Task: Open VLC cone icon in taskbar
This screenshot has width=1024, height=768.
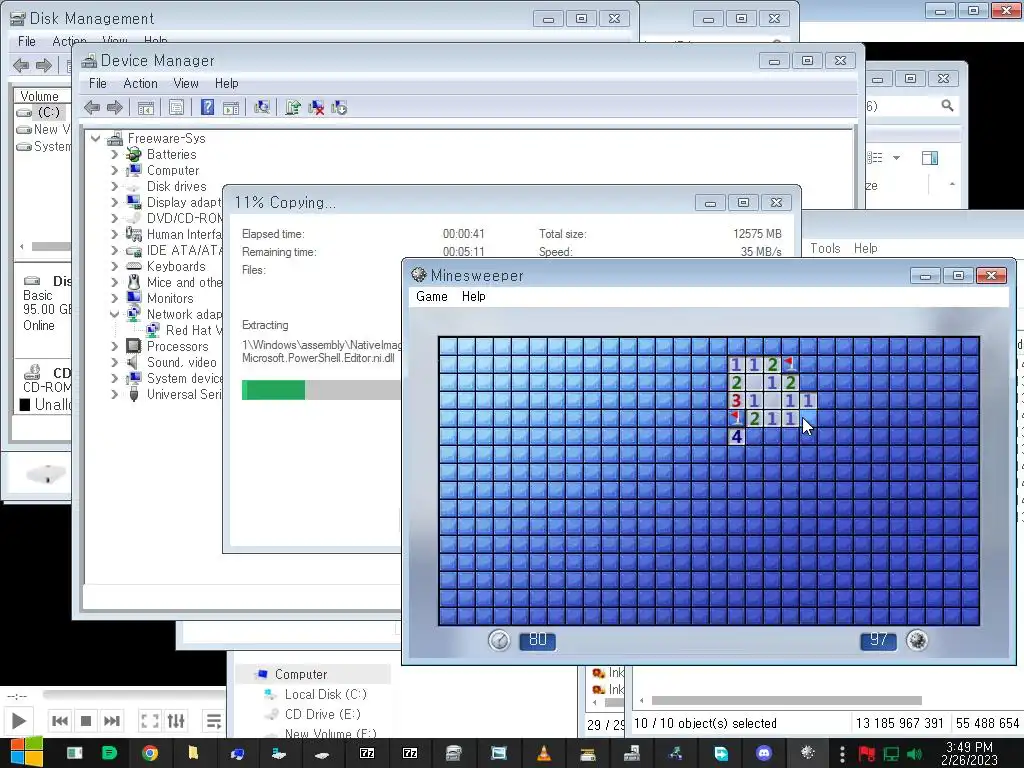Action: [543, 754]
